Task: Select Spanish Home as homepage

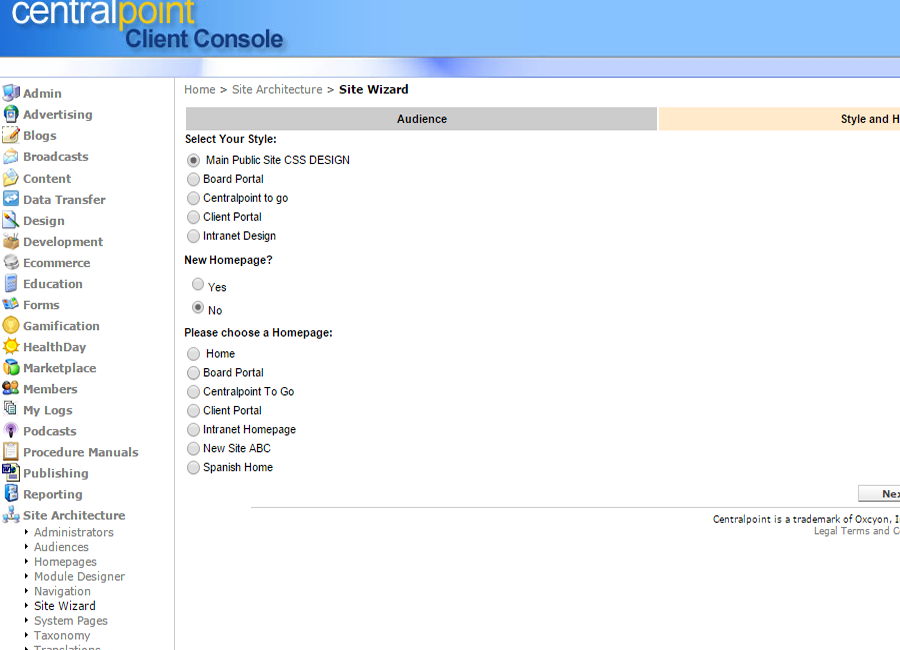Action: tap(194, 467)
